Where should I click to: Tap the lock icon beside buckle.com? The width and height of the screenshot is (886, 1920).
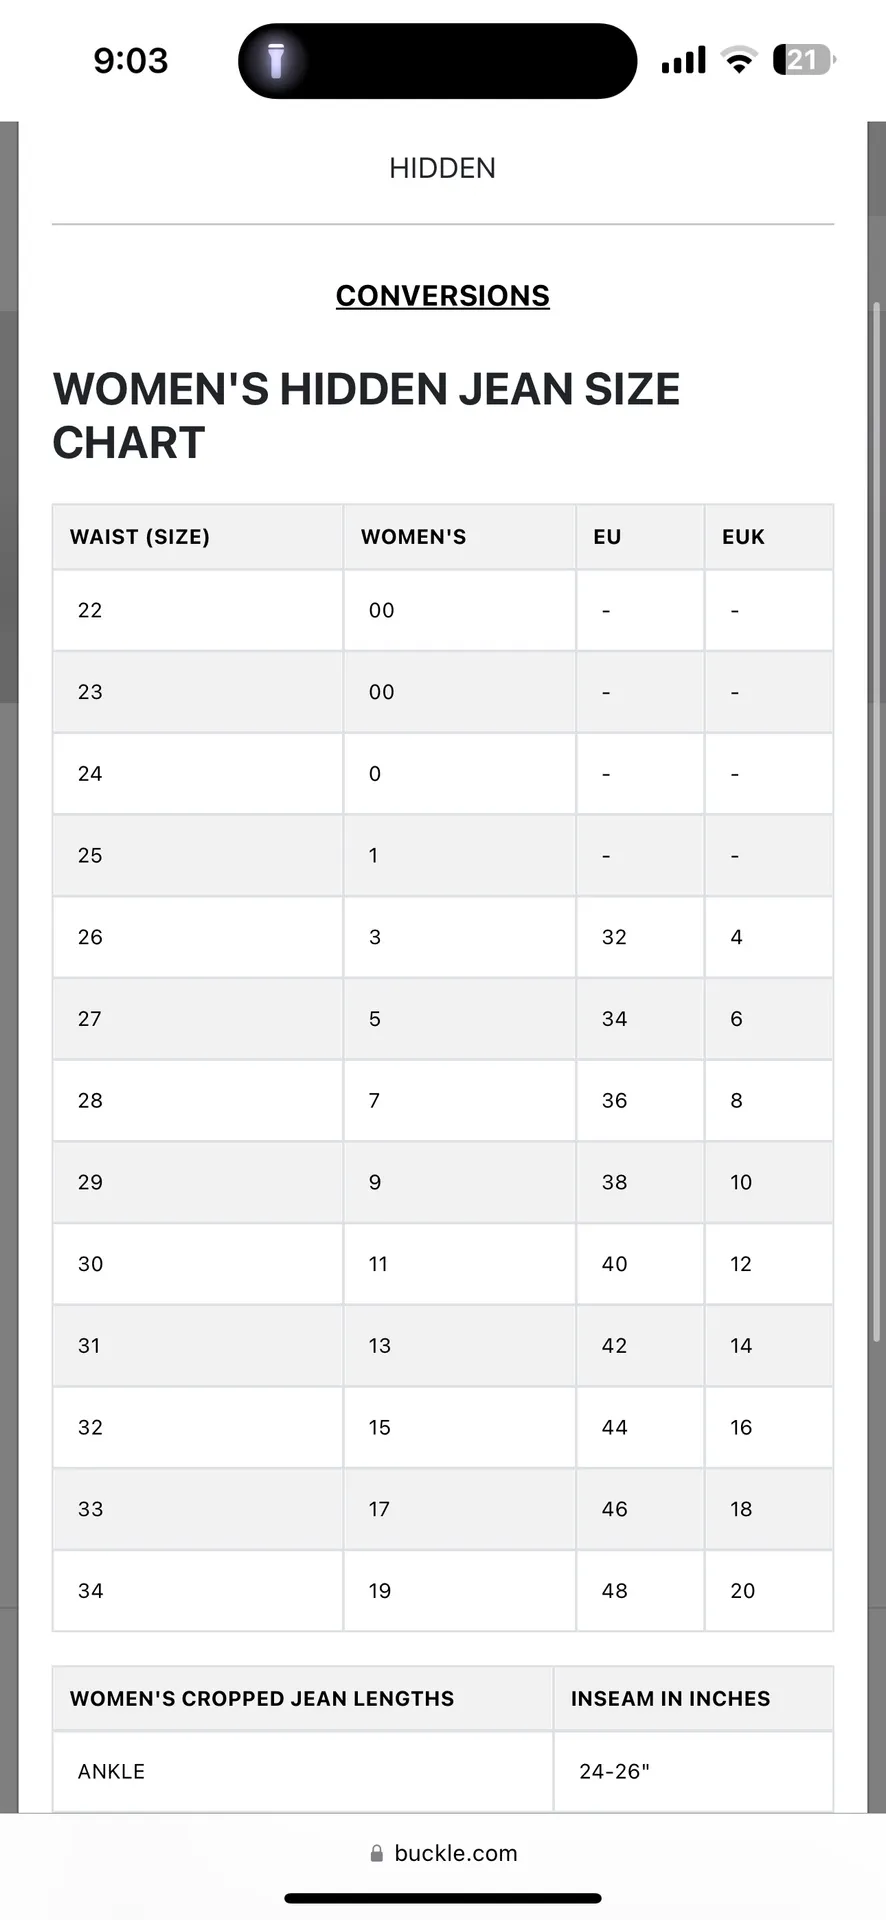point(377,1853)
